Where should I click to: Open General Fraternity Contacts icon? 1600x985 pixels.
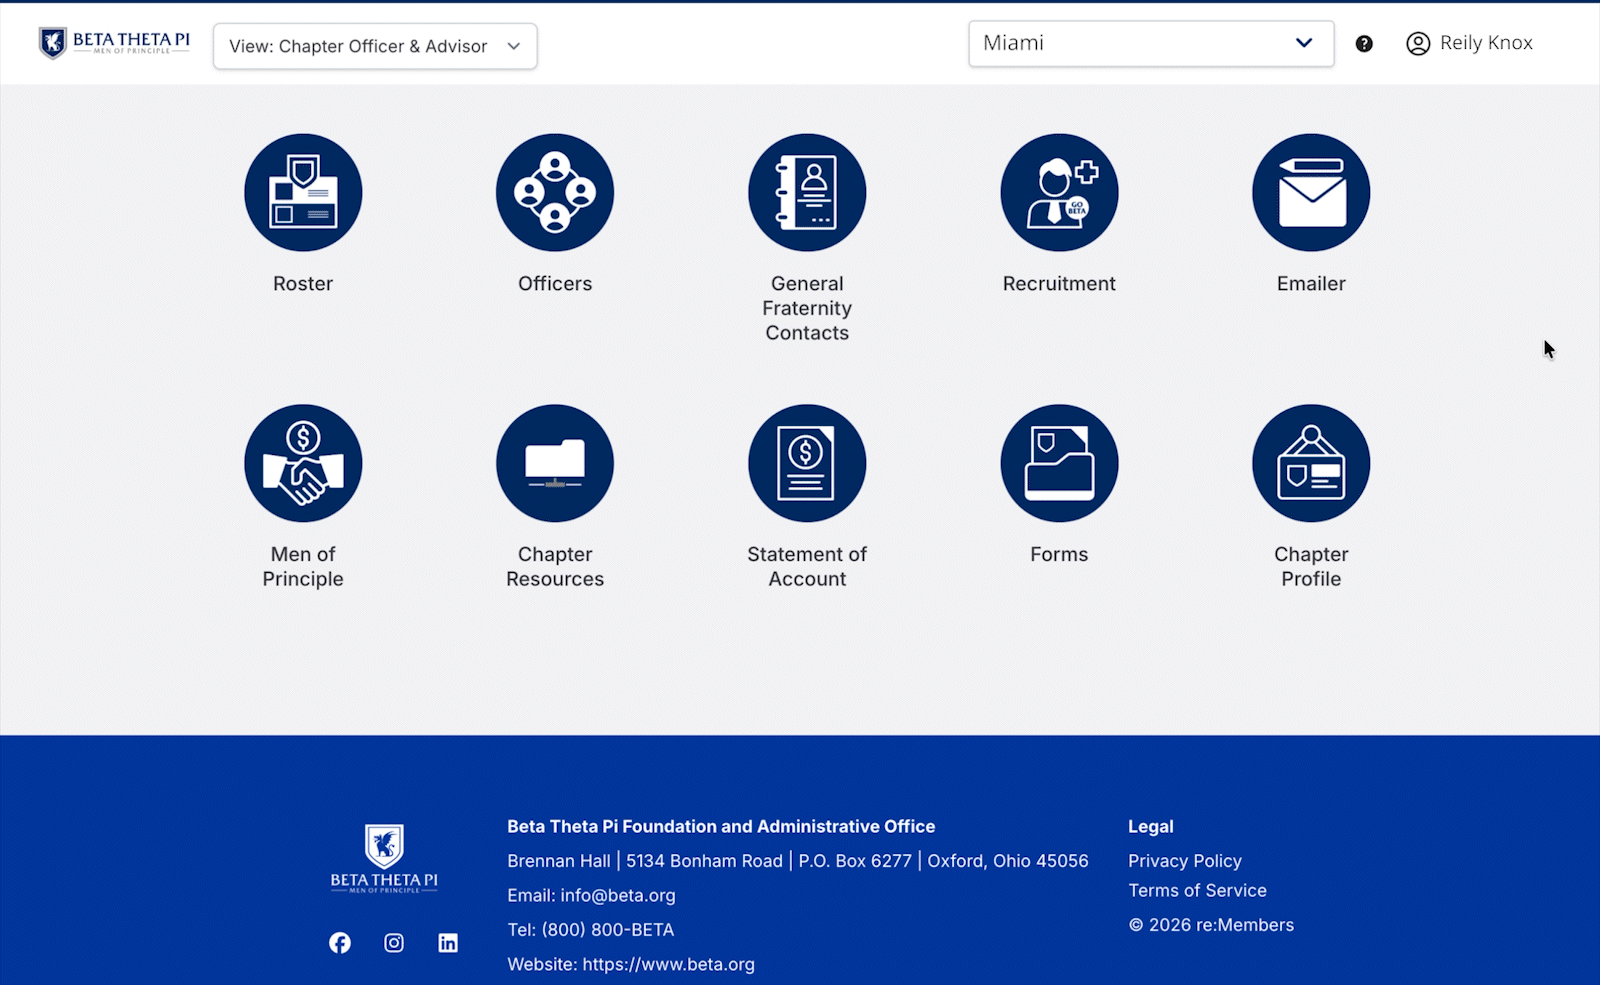[807, 193]
